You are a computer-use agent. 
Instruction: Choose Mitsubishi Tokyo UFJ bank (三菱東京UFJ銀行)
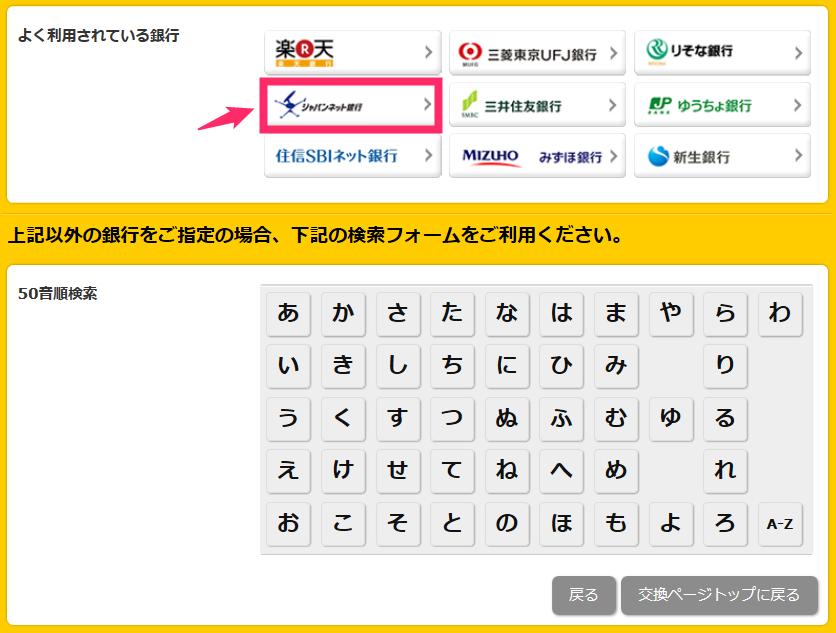click(537, 52)
